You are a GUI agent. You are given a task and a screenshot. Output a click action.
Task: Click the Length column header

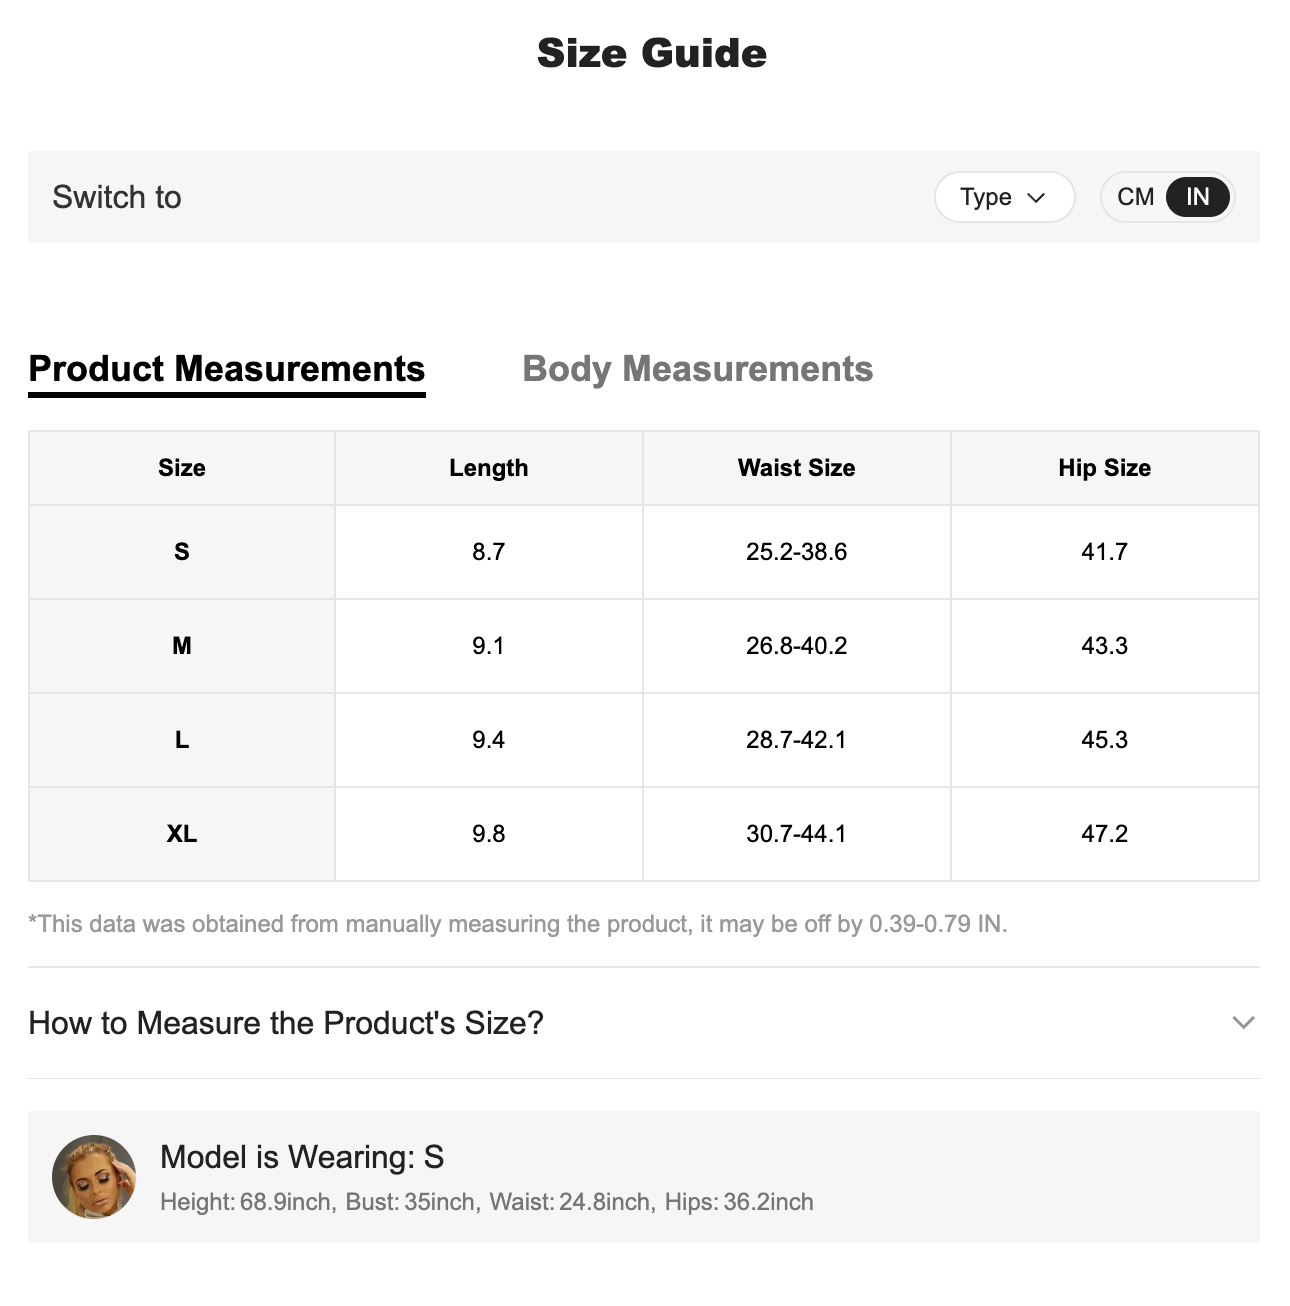point(488,468)
